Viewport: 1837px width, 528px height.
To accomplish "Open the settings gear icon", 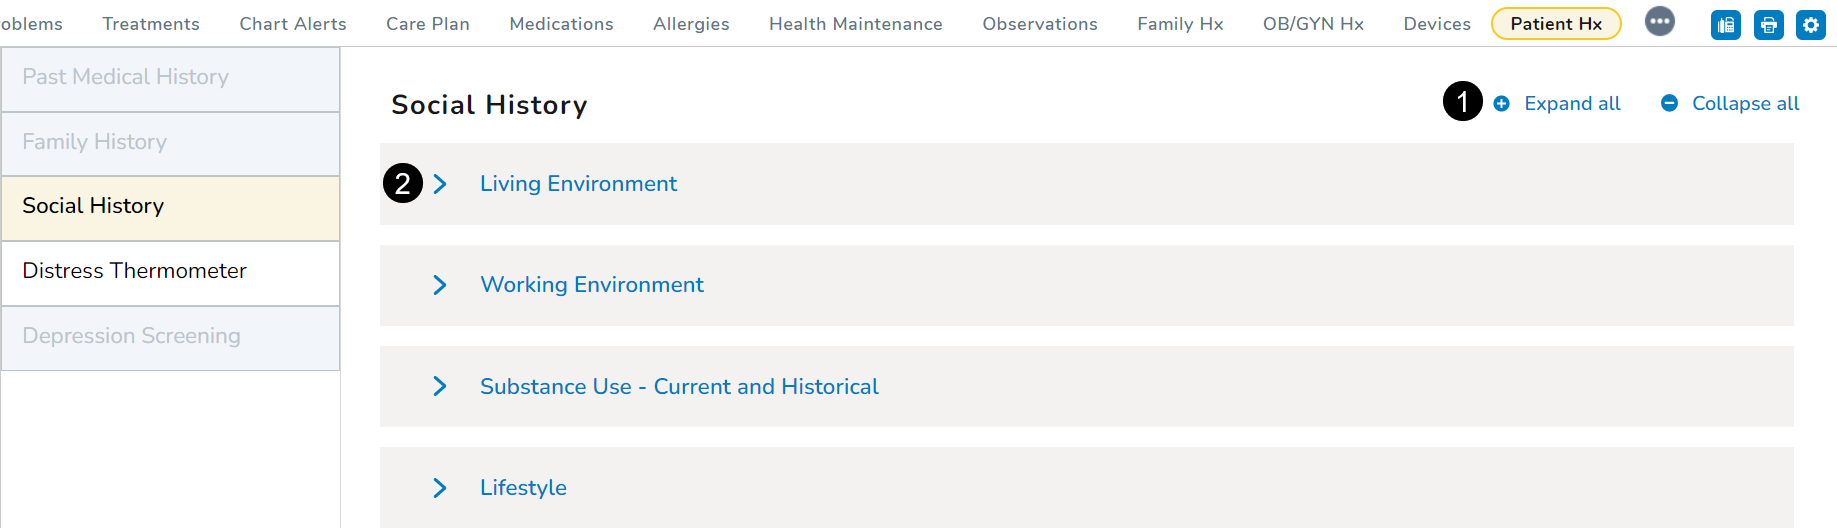I will pos(1811,25).
